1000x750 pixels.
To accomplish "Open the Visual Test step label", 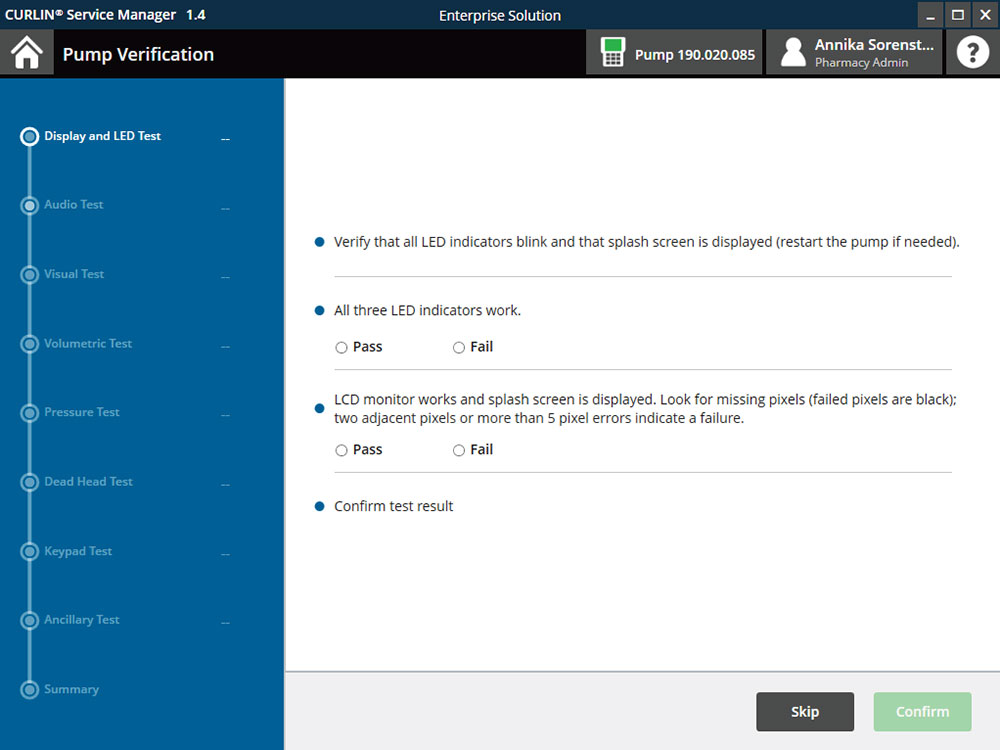I will [x=74, y=274].
